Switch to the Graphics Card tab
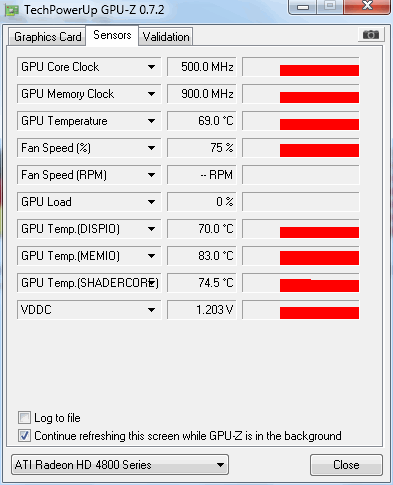The height and width of the screenshot is (485, 393). click(x=47, y=37)
